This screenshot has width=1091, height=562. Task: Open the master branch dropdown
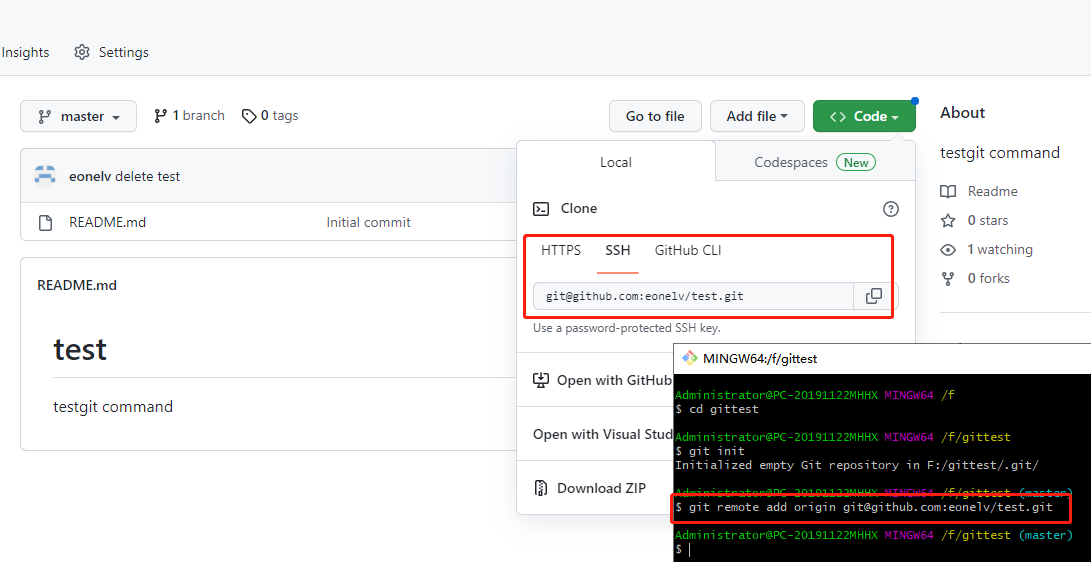point(79,116)
